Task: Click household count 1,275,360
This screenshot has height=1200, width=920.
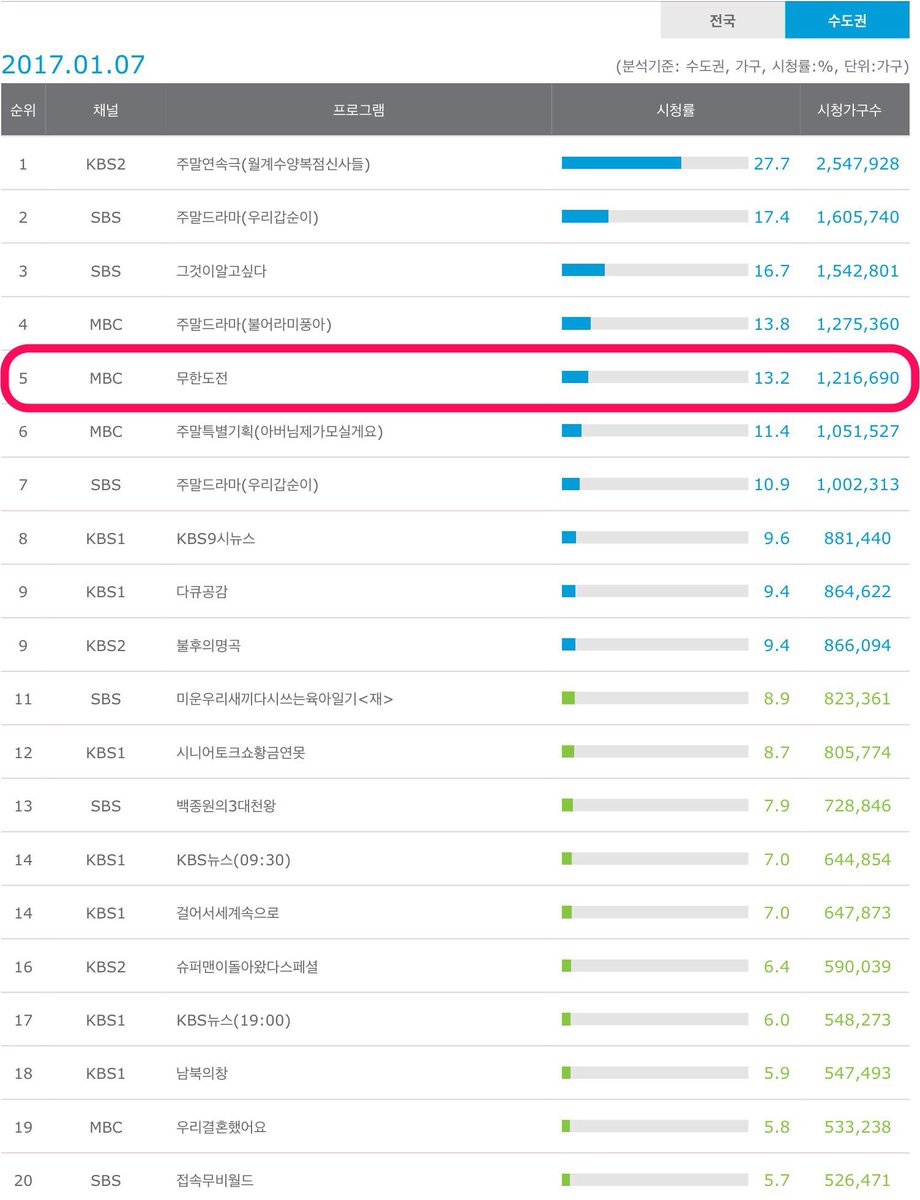Action: click(x=857, y=324)
